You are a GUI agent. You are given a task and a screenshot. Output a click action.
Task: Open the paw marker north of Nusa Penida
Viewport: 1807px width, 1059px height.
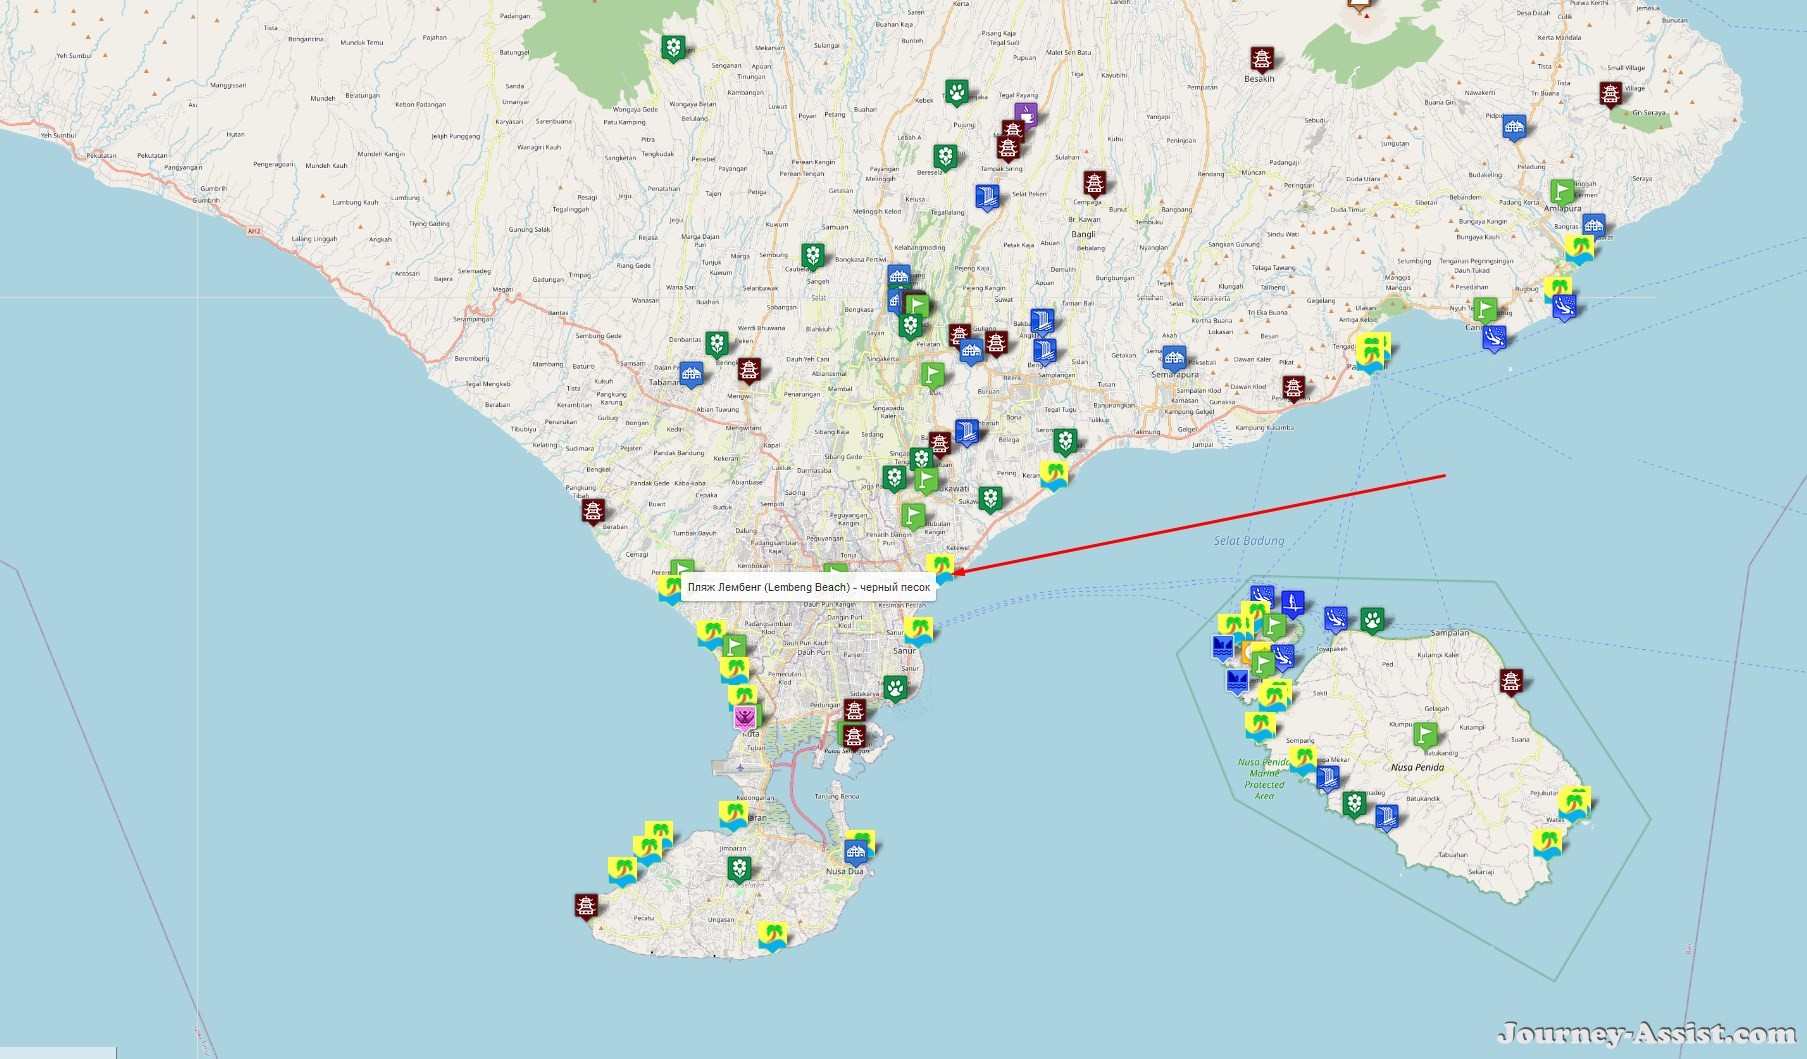click(1372, 620)
